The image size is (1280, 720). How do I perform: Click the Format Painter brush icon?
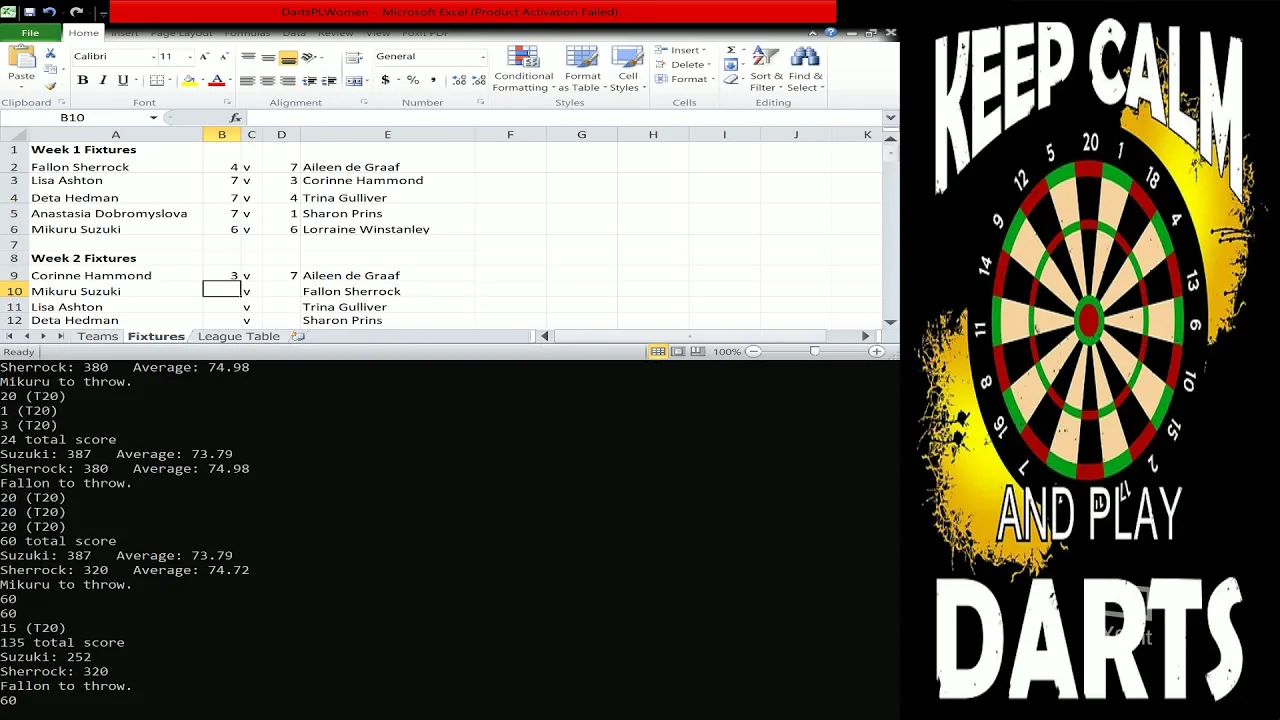pyautogui.click(x=50, y=86)
